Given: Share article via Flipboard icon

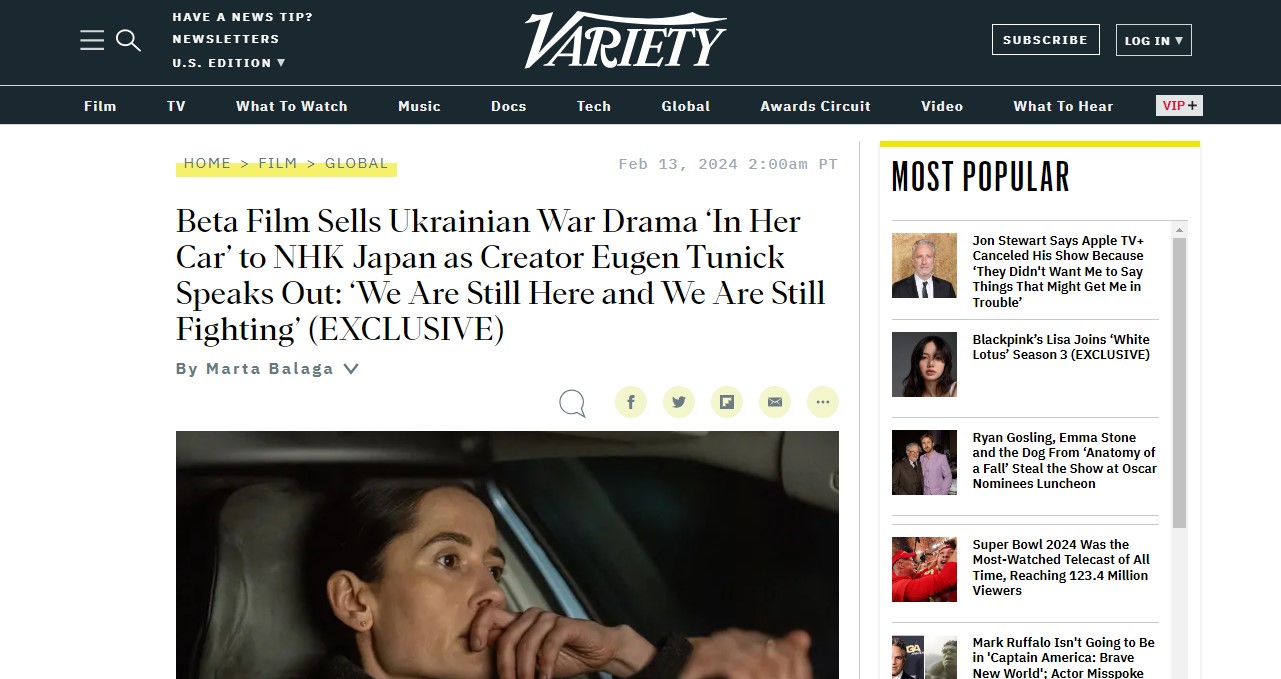Looking at the screenshot, I should (x=727, y=402).
